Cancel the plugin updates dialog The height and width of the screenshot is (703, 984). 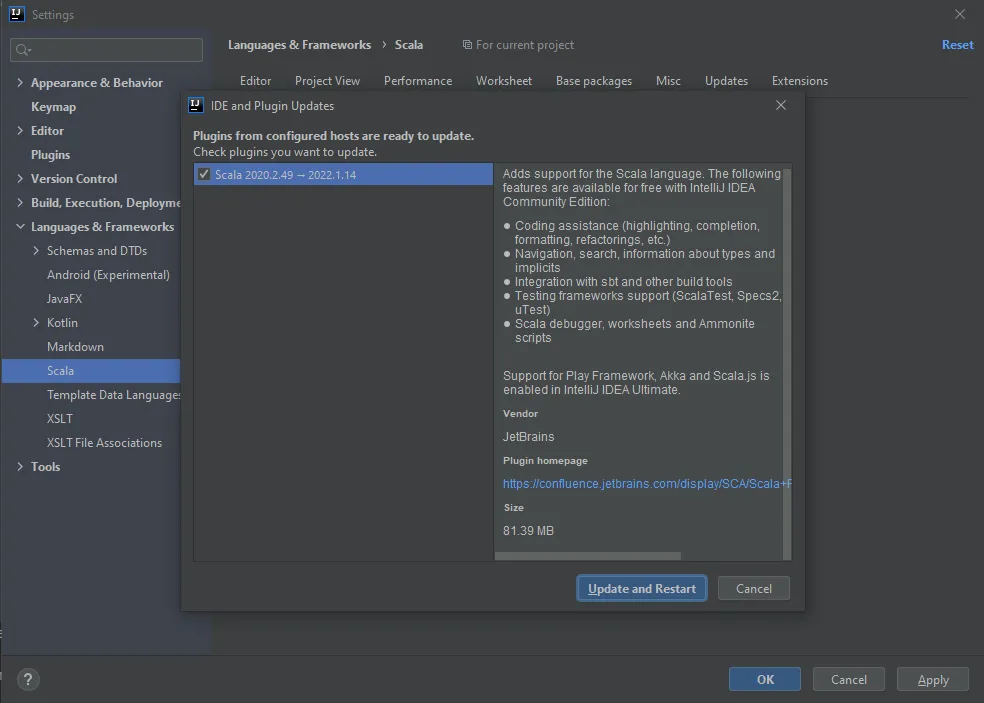pos(754,588)
